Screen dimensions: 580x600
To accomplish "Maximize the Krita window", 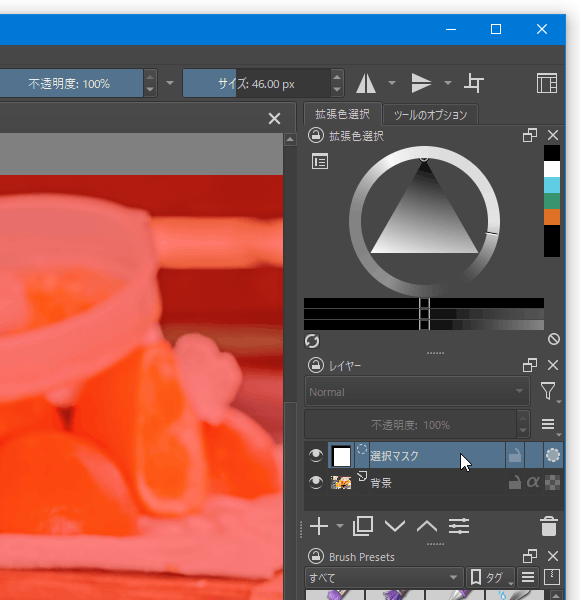I will click(x=496, y=29).
